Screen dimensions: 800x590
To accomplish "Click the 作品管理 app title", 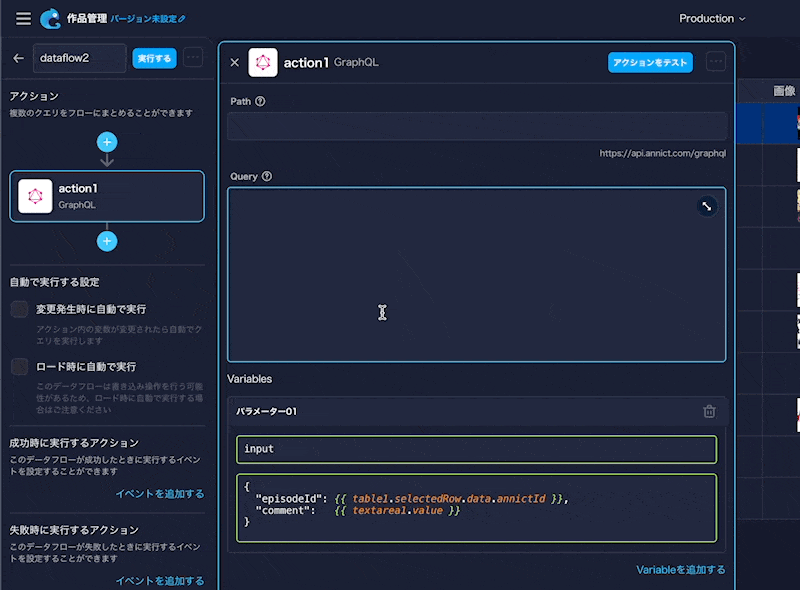I will [87, 19].
